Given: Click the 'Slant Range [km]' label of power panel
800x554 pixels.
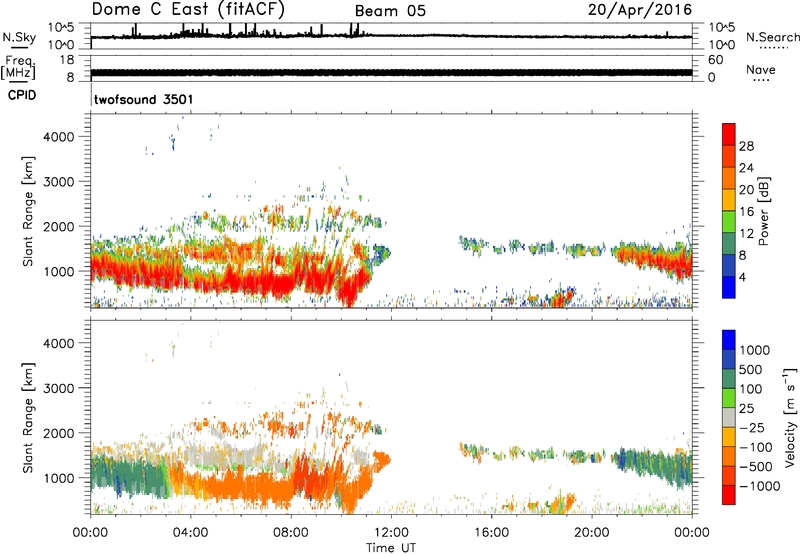Looking at the screenshot, I should [x=28, y=211].
